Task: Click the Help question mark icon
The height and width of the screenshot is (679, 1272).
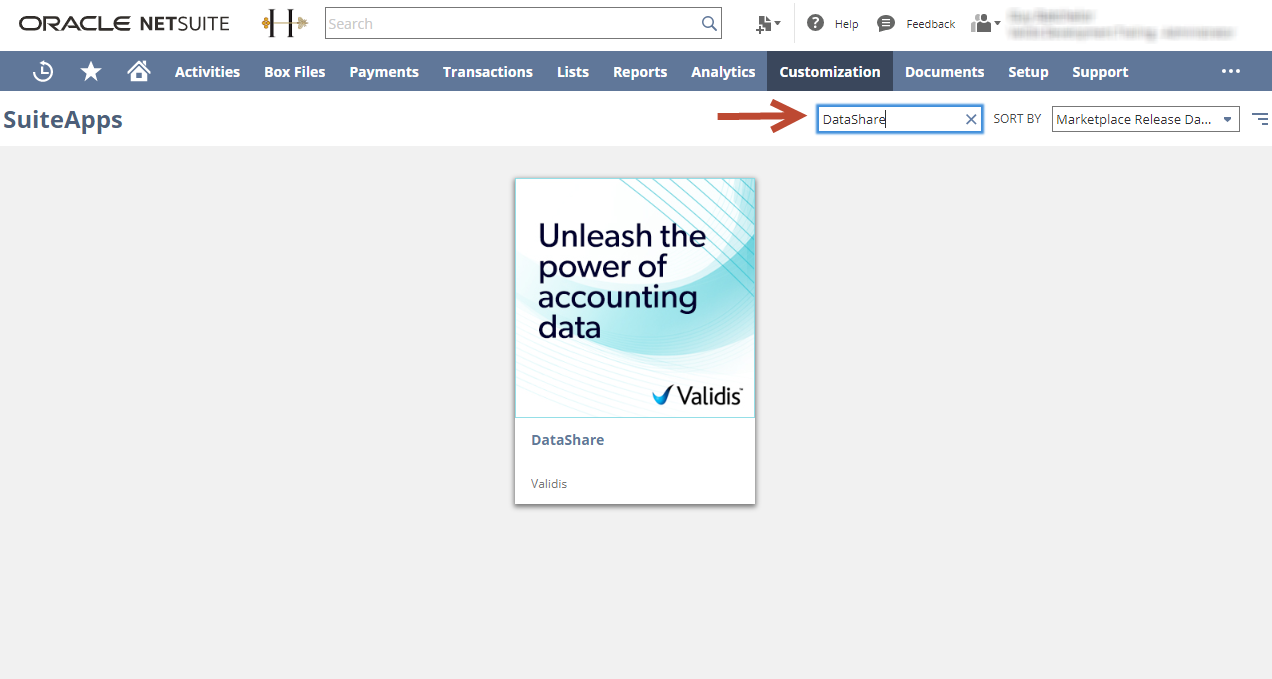Action: (x=816, y=23)
